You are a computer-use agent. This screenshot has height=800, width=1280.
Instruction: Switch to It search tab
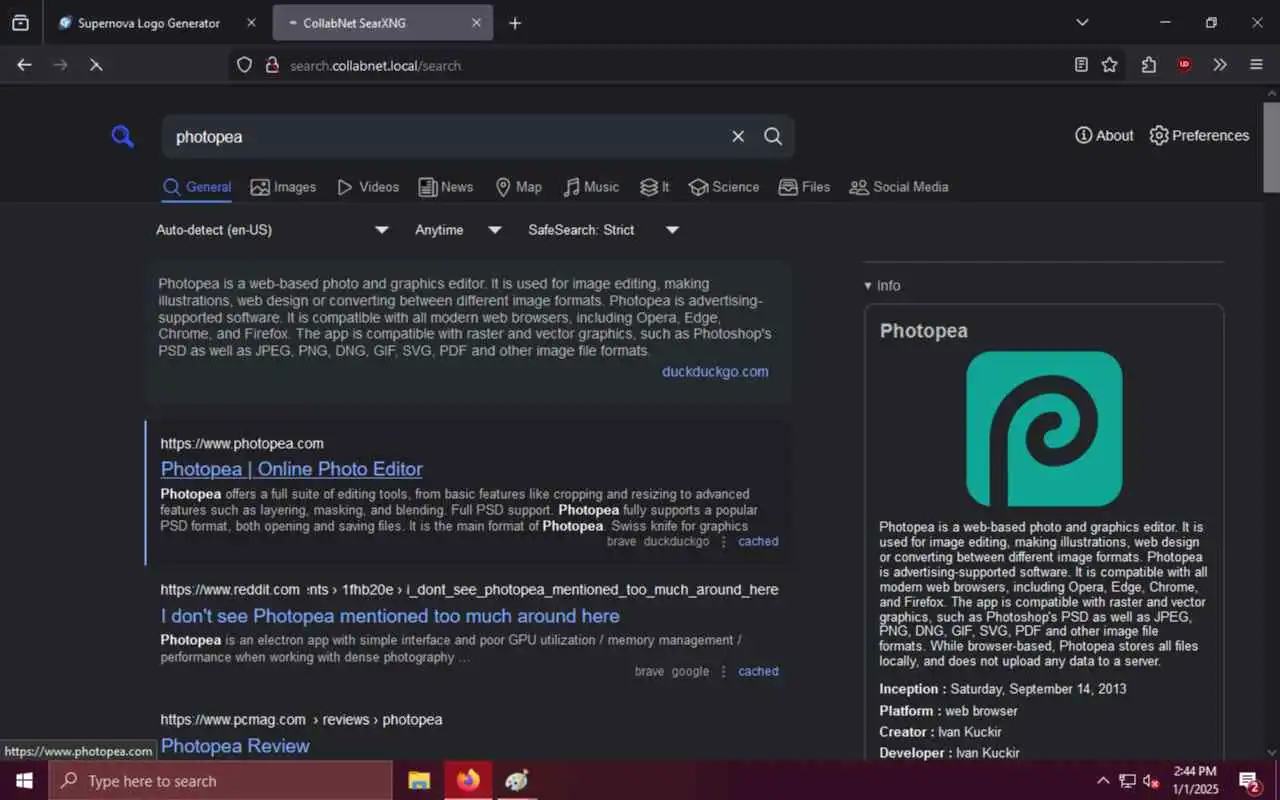(655, 187)
